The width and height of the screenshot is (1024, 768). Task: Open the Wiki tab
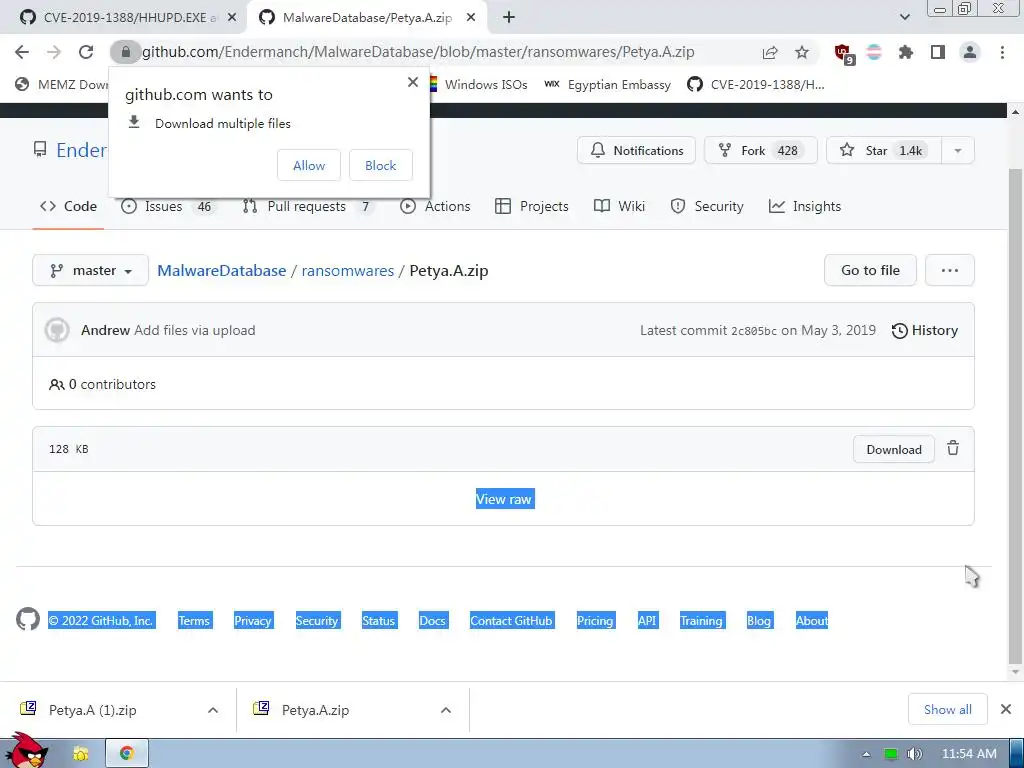[x=619, y=206]
